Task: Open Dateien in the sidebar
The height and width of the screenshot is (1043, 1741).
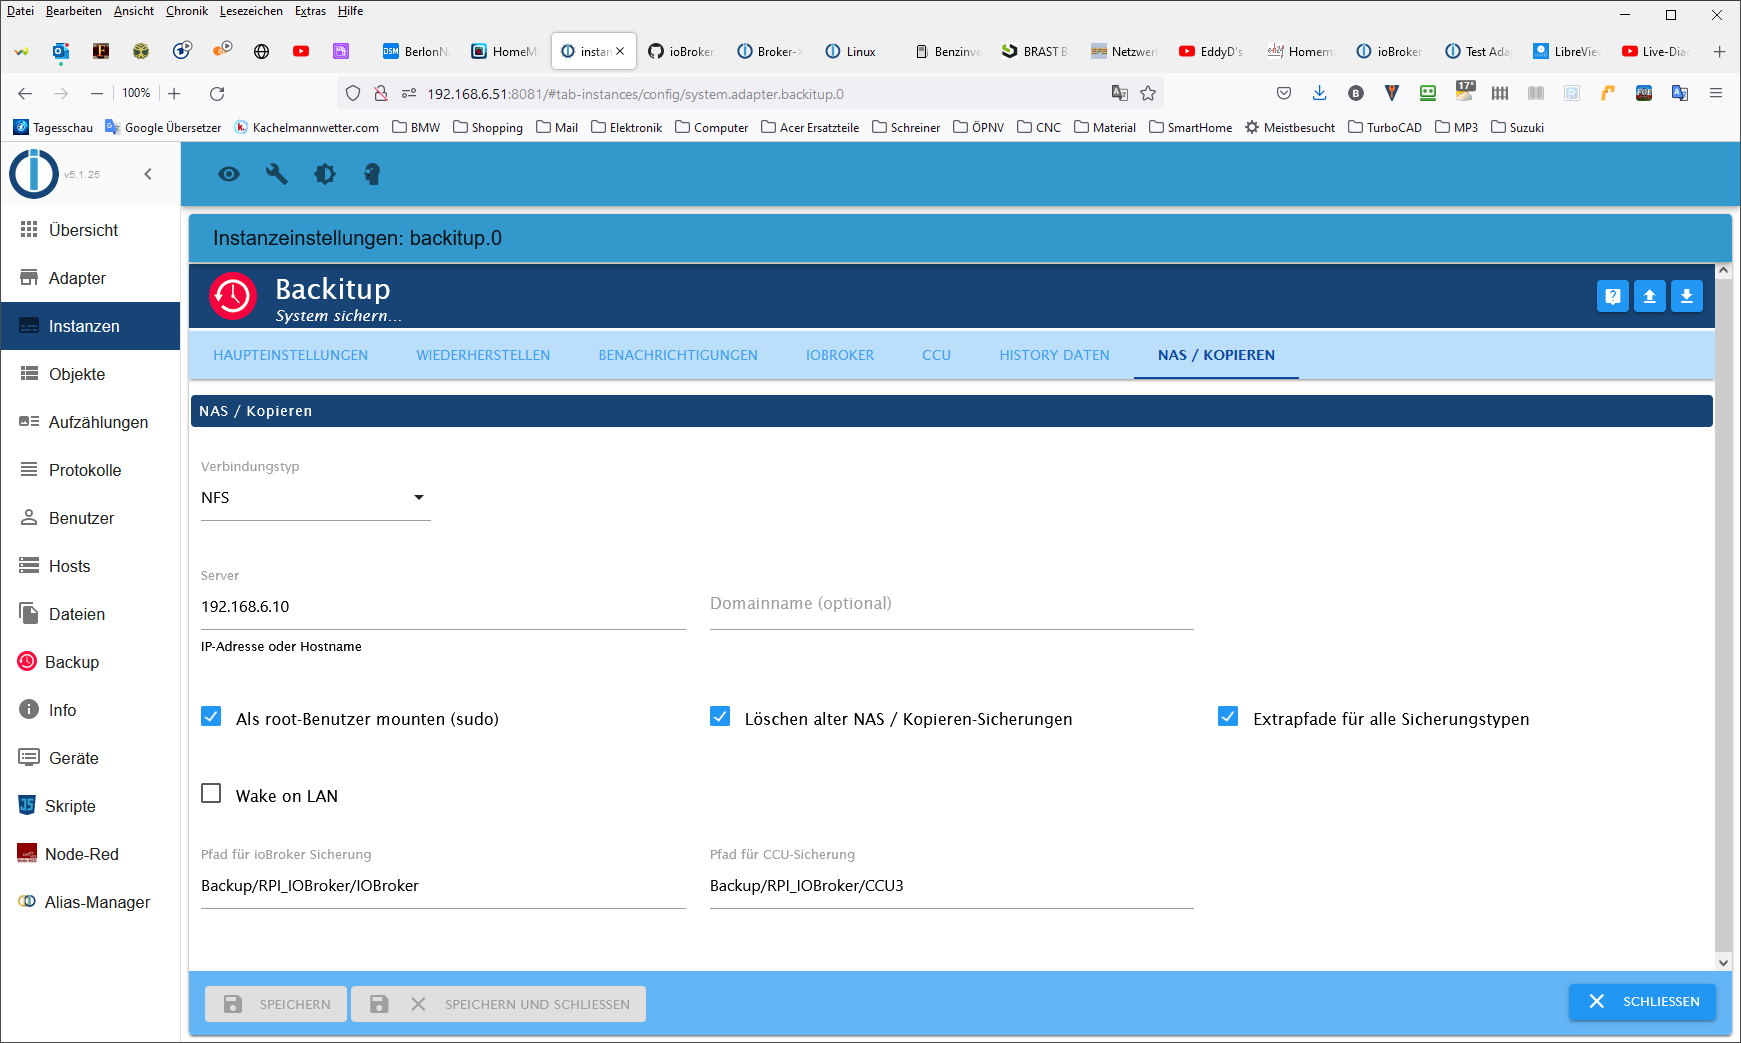Action: [90, 614]
